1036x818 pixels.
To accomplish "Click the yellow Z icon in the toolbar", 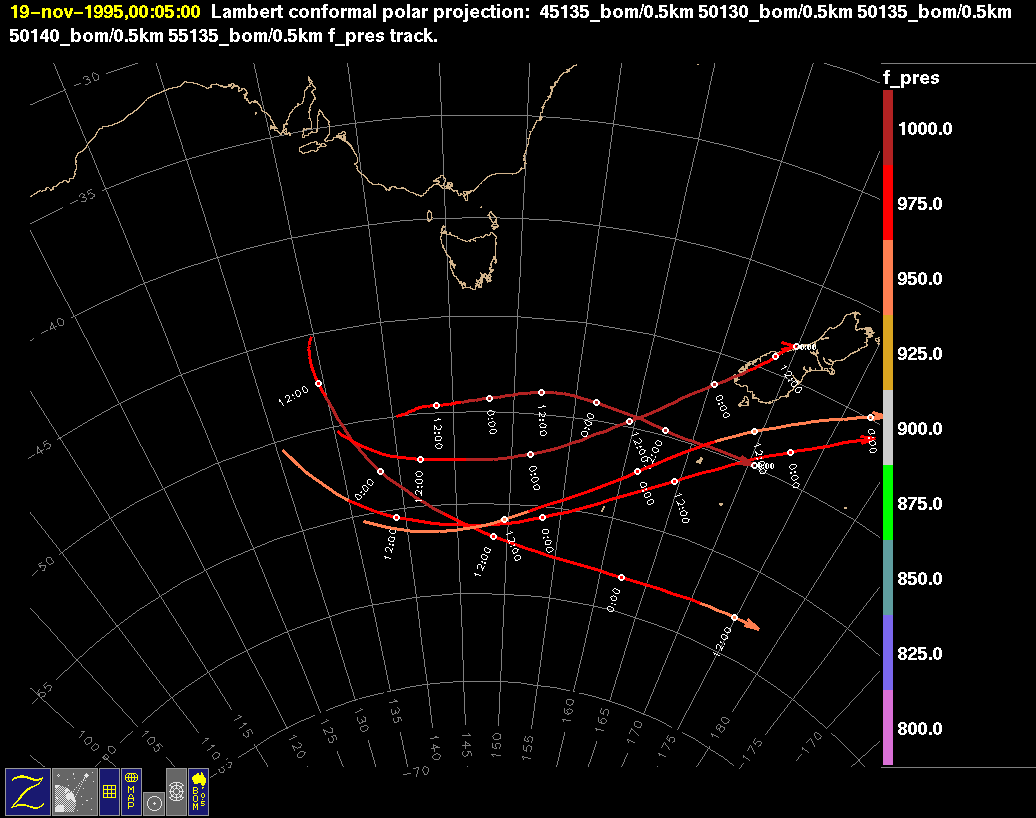I will pos(27,791).
